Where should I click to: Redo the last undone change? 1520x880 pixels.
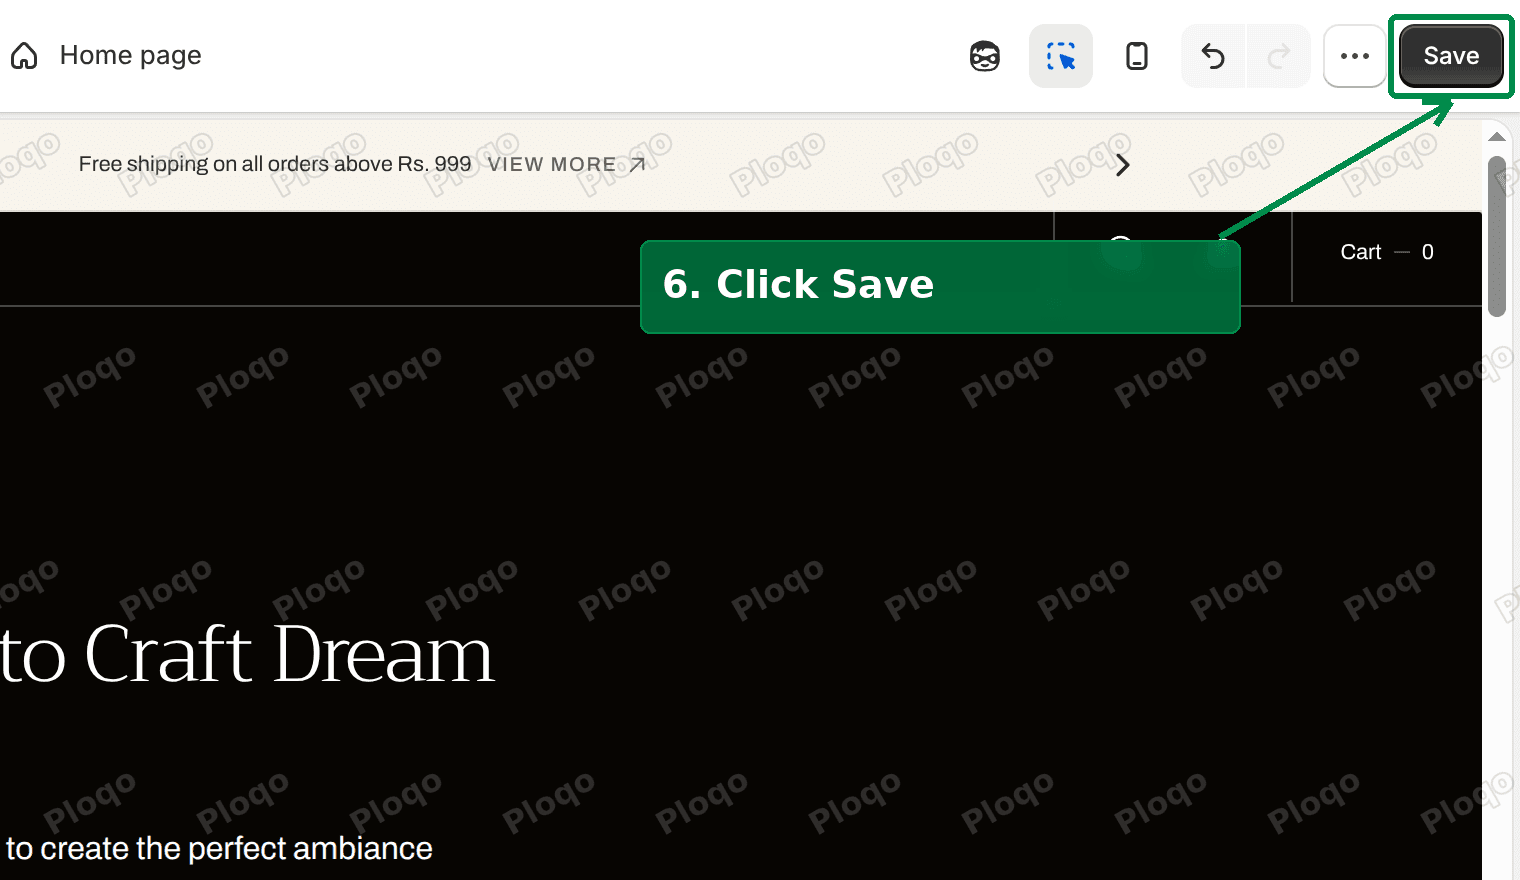click(1278, 56)
